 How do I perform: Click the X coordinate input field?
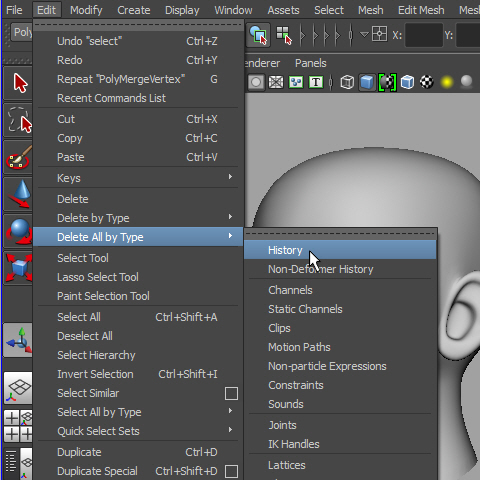click(x=424, y=35)
